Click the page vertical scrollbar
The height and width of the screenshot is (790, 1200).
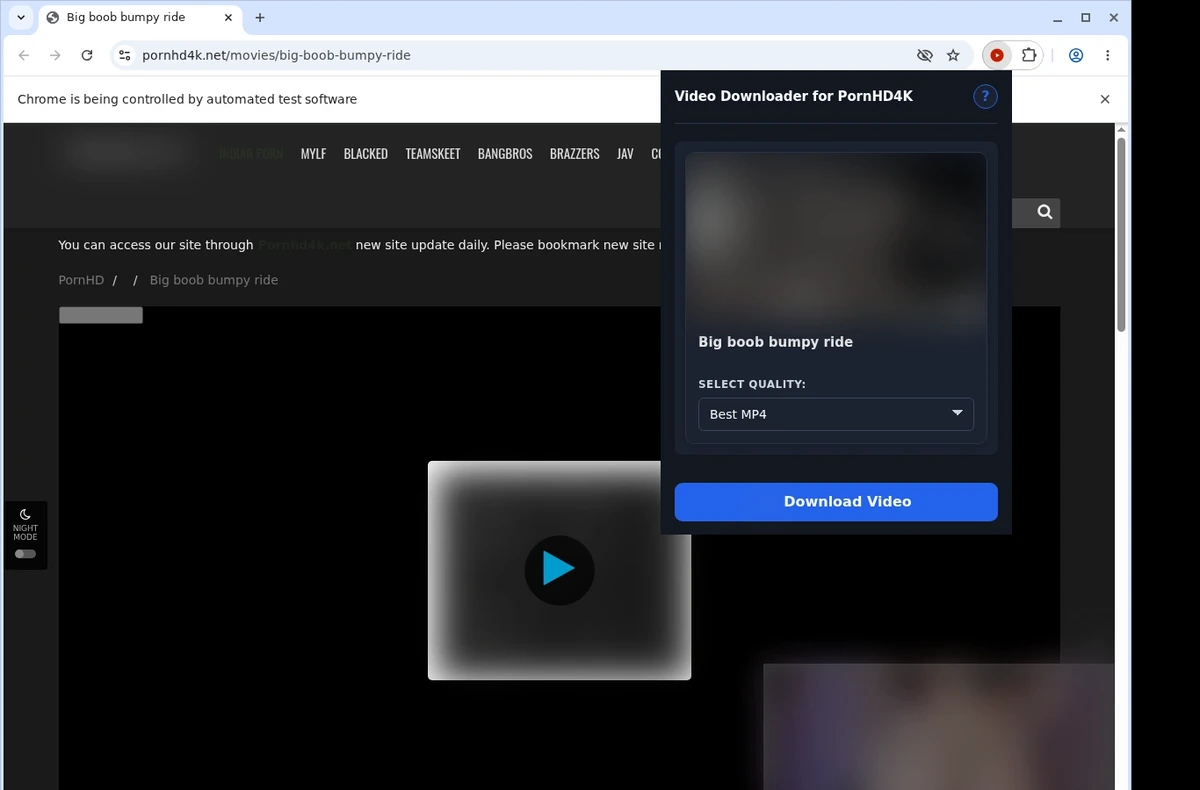[1121, 235]
